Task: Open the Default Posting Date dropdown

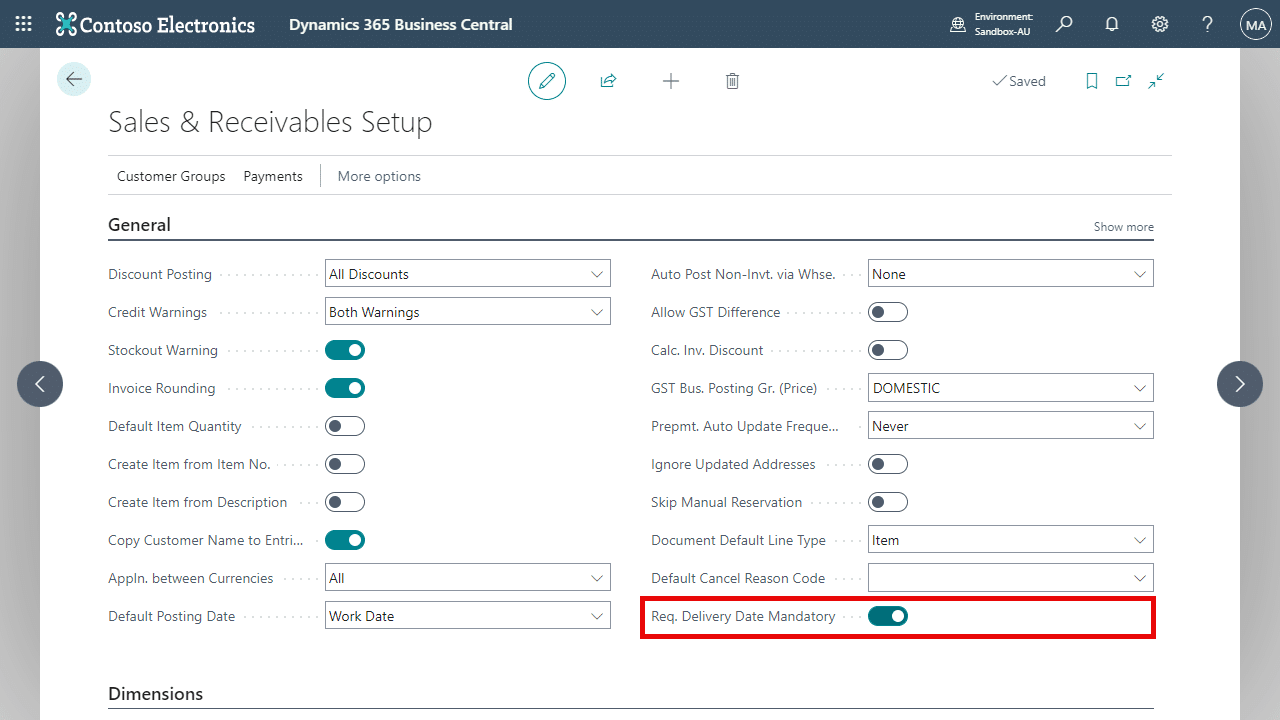Action: (x=468, y=616)
